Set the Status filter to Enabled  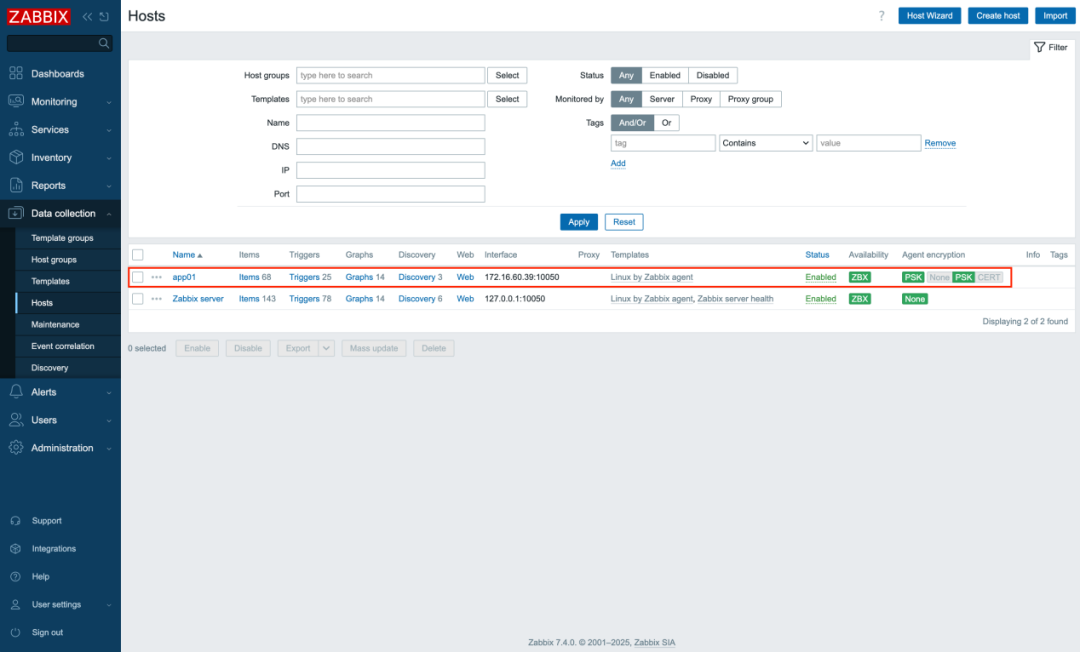pos(665,75)
